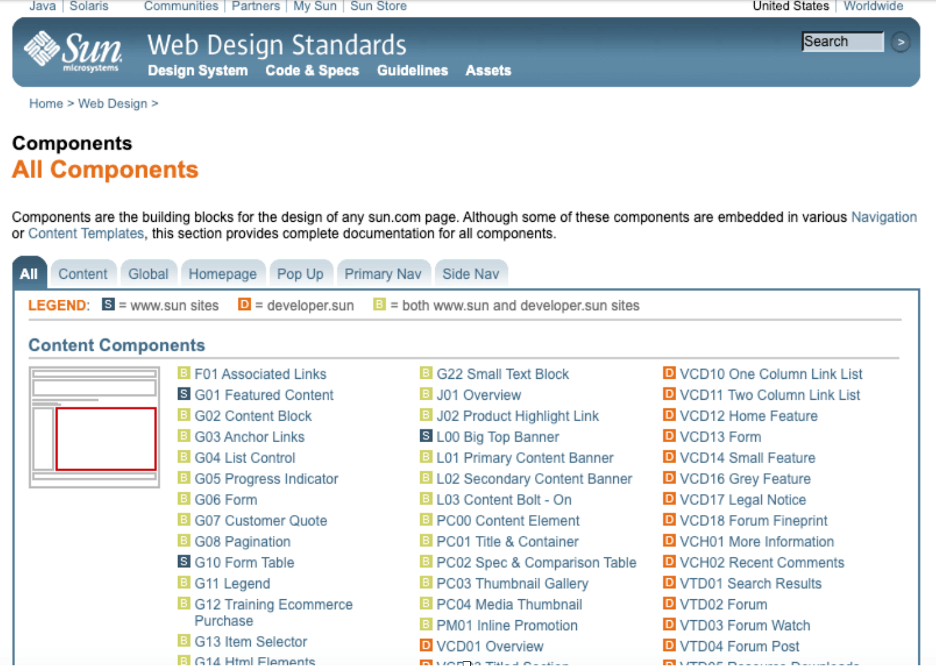The image size is (936, 666).
Task: Click the content area layout thumbnail
Action: pyautogui.click(x=94, y=427)
